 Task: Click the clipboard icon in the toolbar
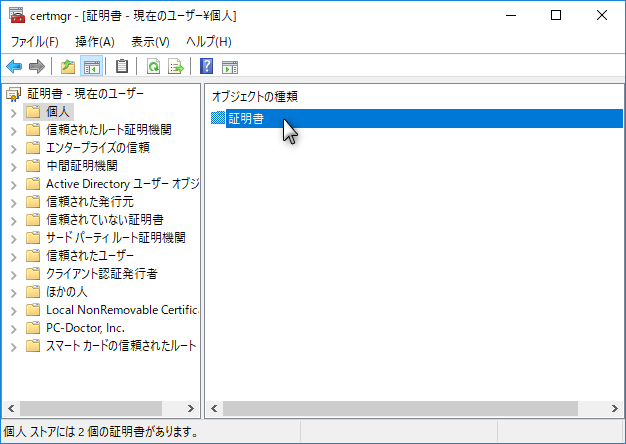click(122, 67)
